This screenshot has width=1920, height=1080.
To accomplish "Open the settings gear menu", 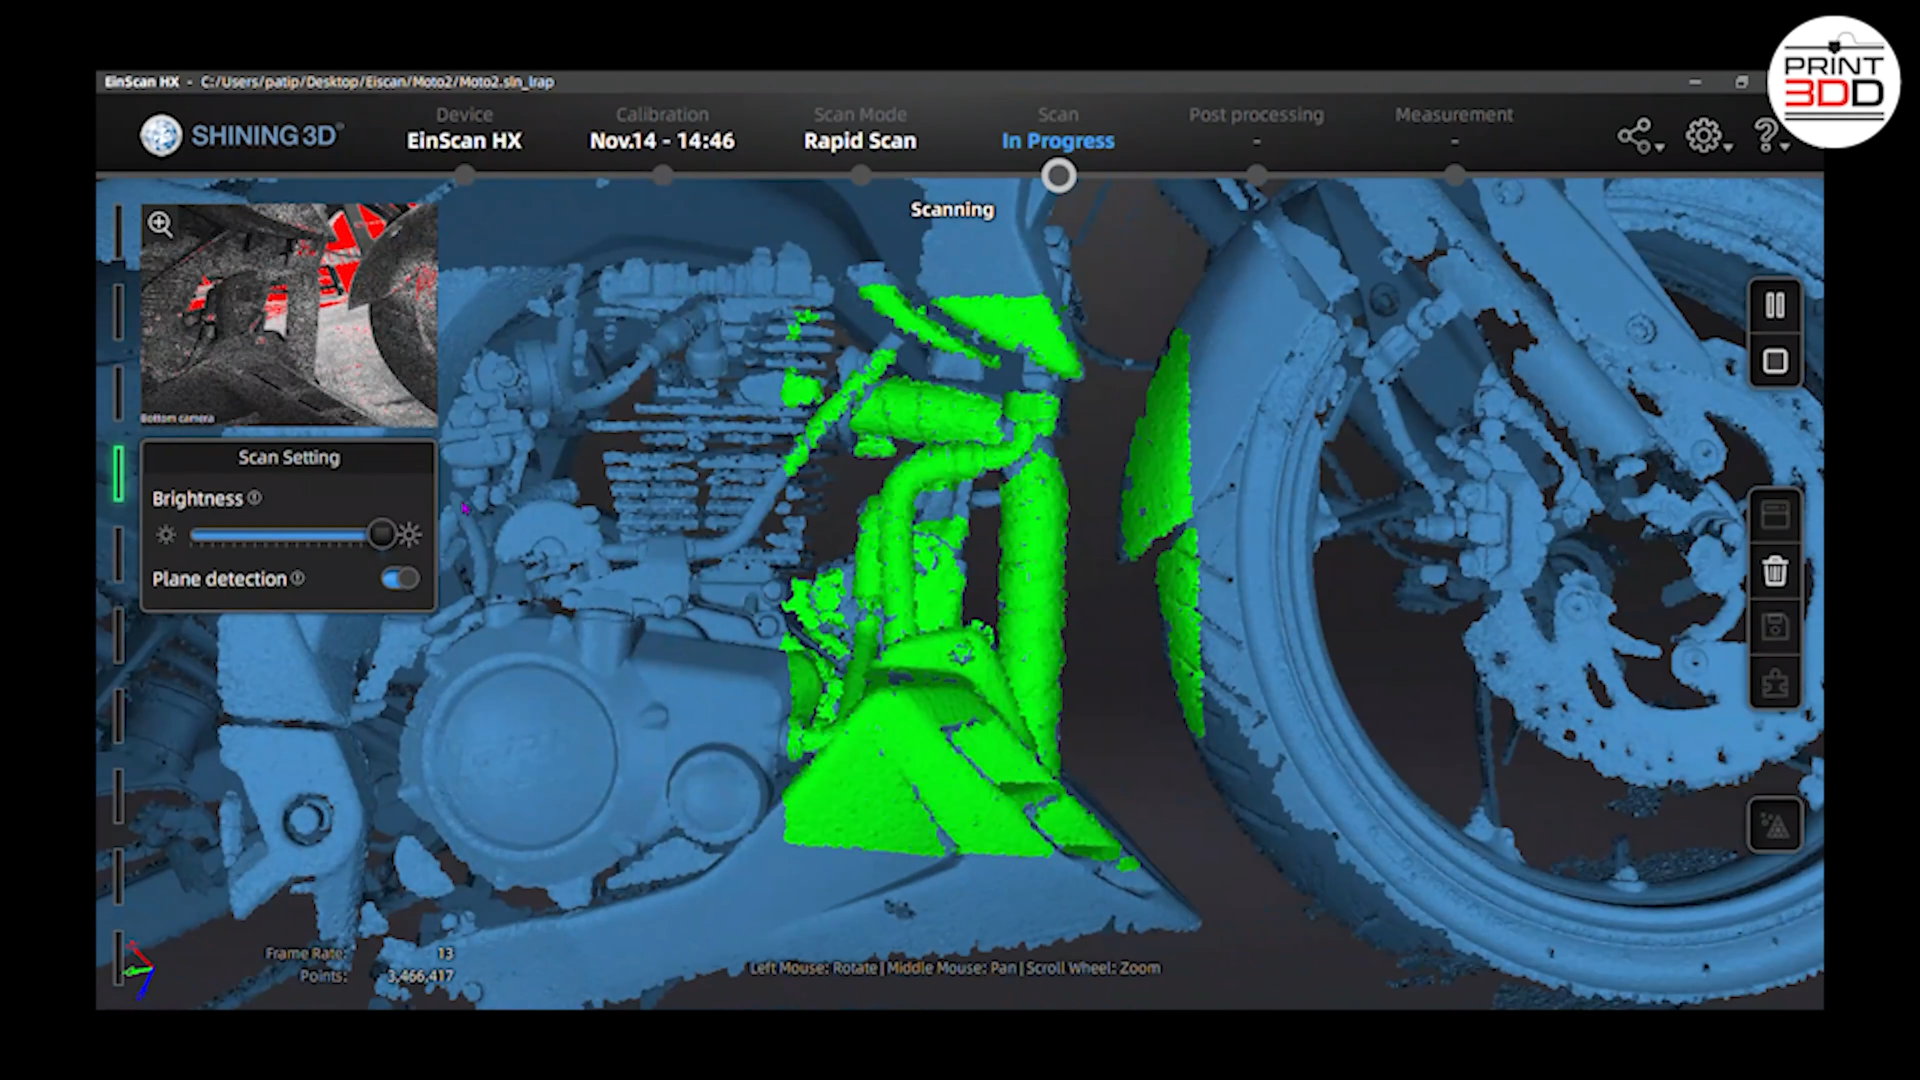I will (1707, 136).
